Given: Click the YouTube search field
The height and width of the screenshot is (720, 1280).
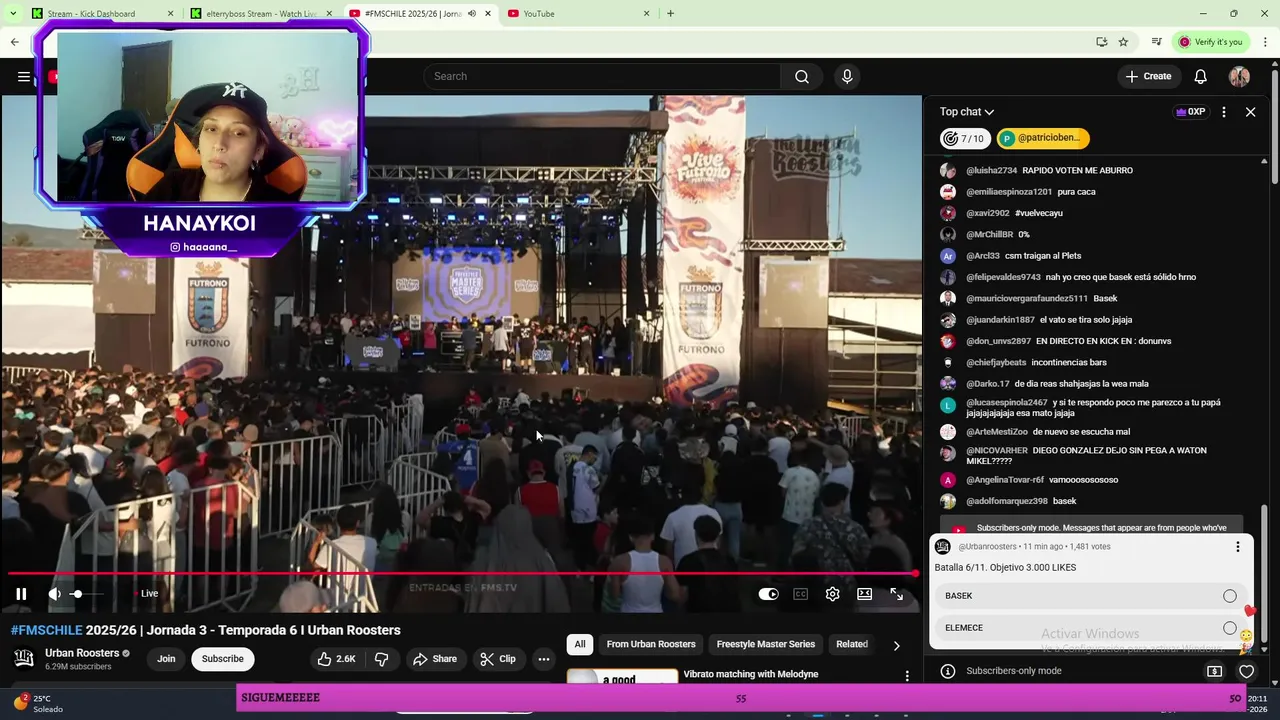Looking at the screenshot, I should pos(603,77).
